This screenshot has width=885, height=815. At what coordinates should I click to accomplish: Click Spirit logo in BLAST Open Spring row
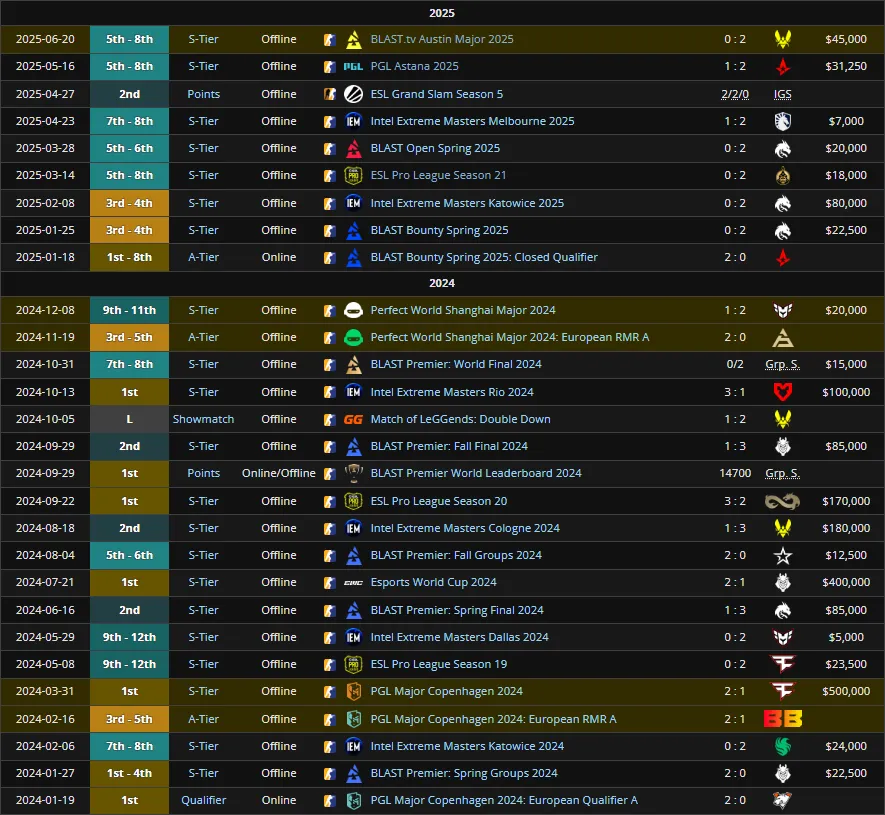(x=782, y=148)
